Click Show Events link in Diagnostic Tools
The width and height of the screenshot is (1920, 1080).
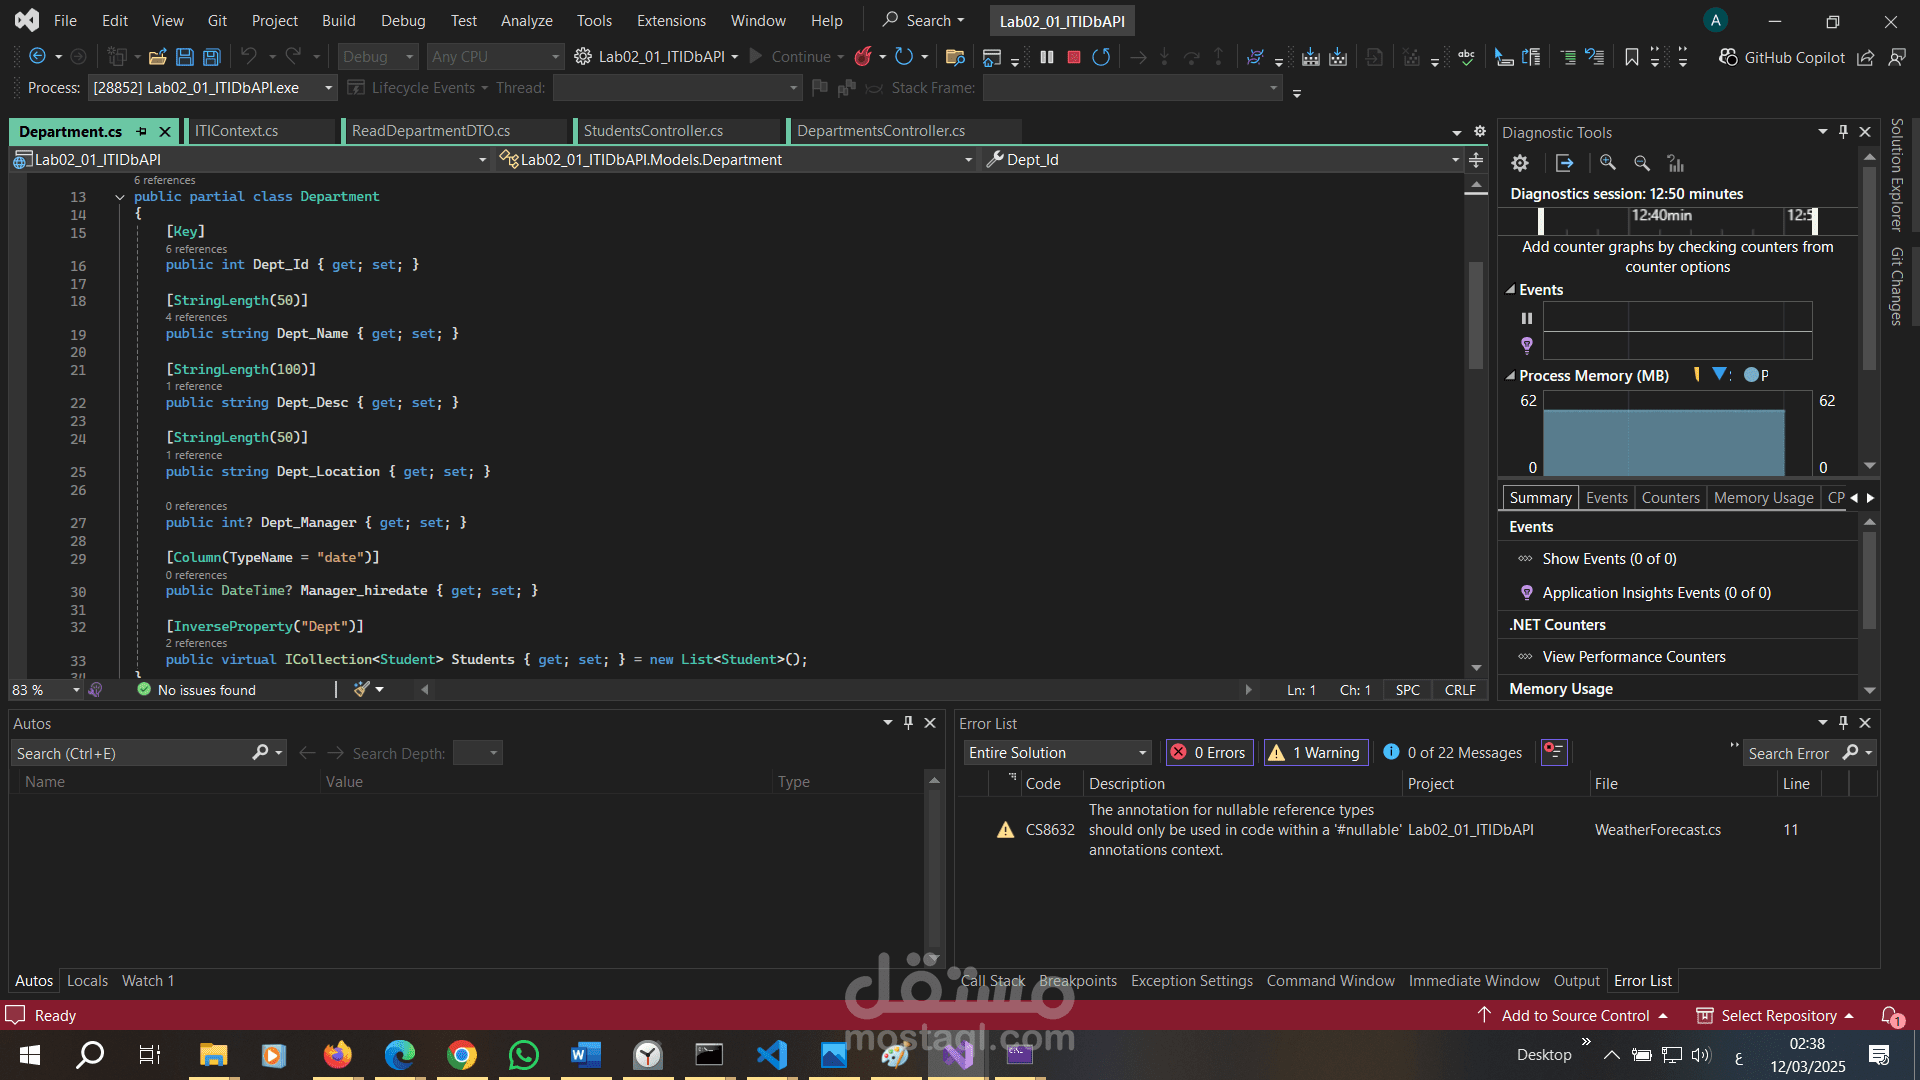point(1609,559)
